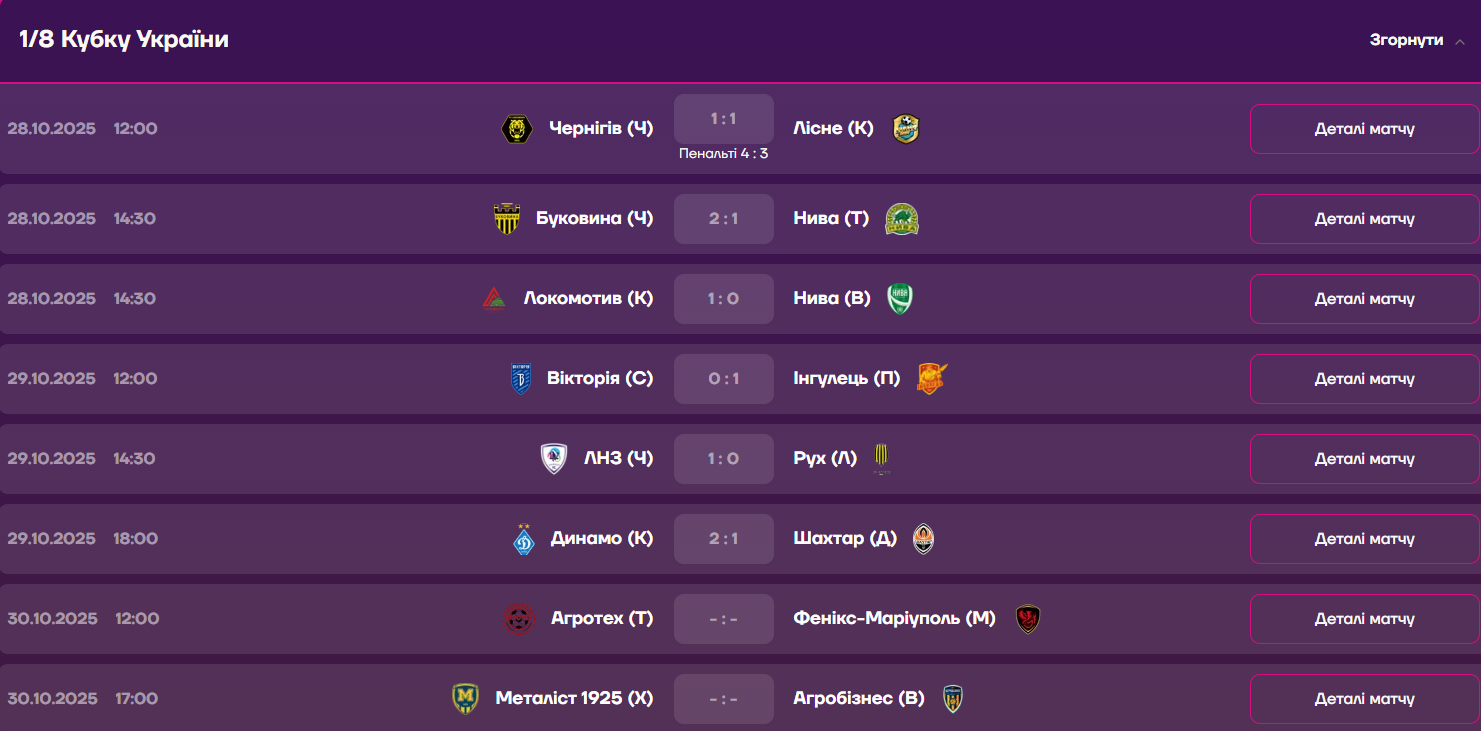Click the Фенікс-Маріуполь (М) team logo
Viewport: 1481px width, 731px height.
click(1028, 619)
